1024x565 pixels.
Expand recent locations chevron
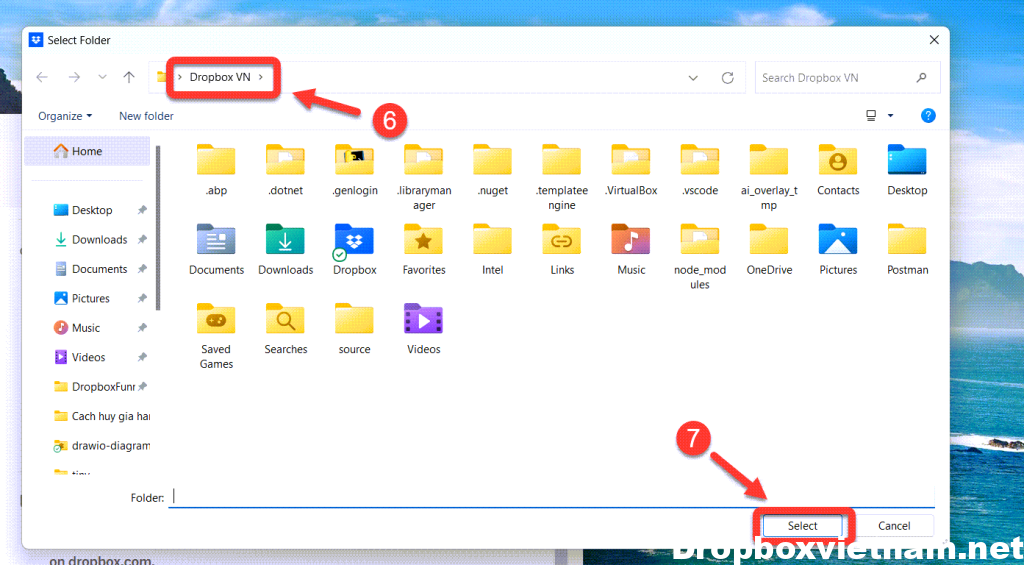pos(102,78)
